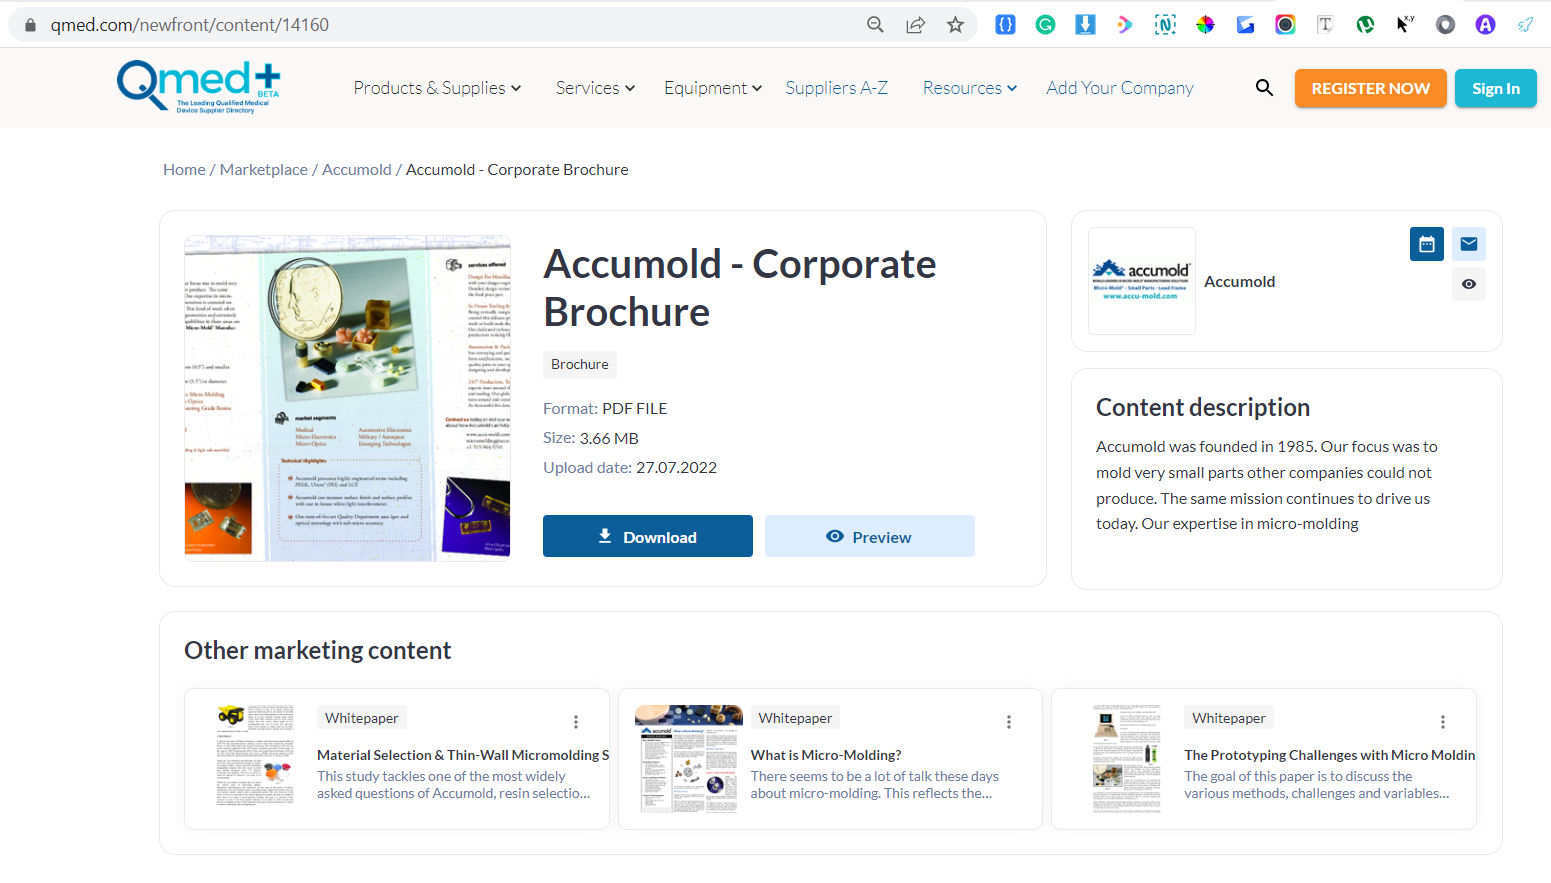Viewport: 1551px width, 883px height.
Task: Click the Sign In button
Action: pos(1496,88)
